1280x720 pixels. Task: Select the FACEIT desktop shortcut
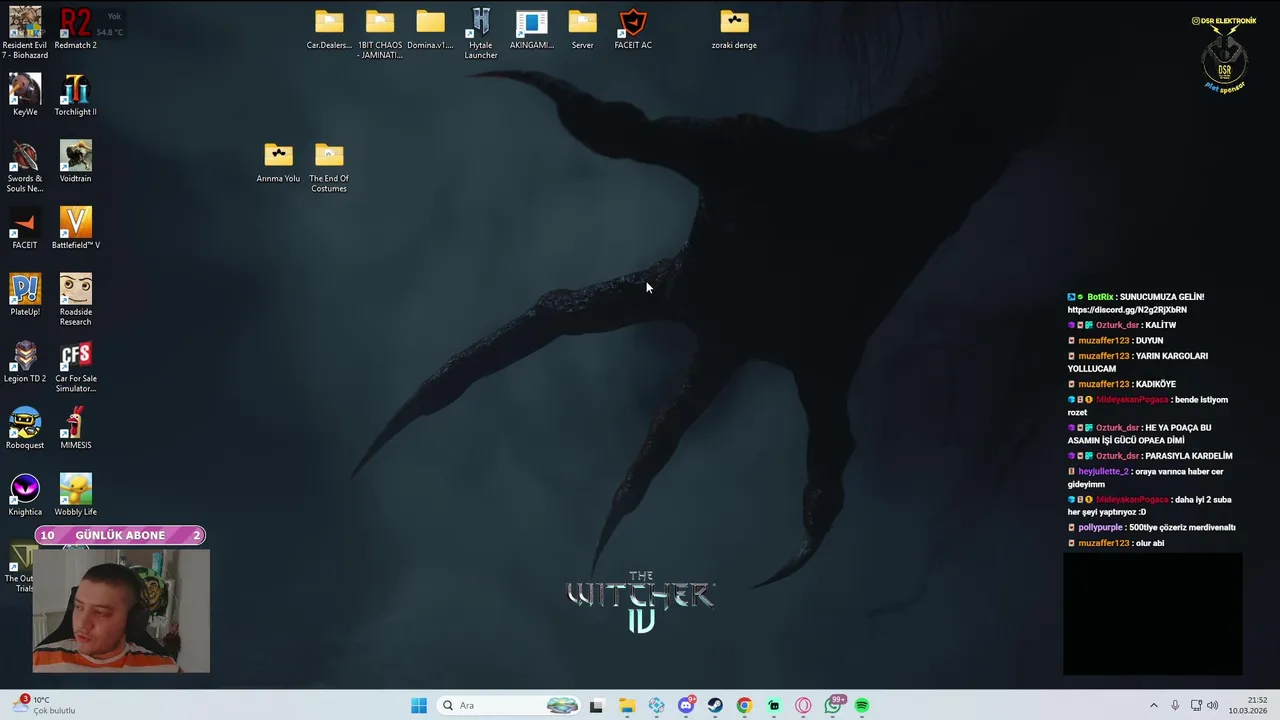click(25, 228)
